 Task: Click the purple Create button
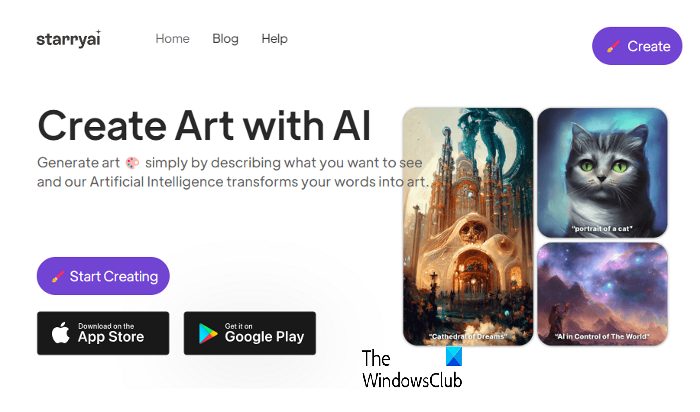click(637, 46)
